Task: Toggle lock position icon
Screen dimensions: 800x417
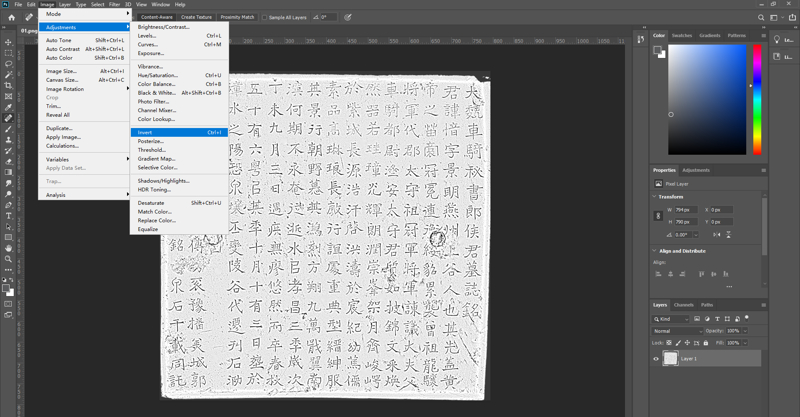Action: [x=687, y=343]
